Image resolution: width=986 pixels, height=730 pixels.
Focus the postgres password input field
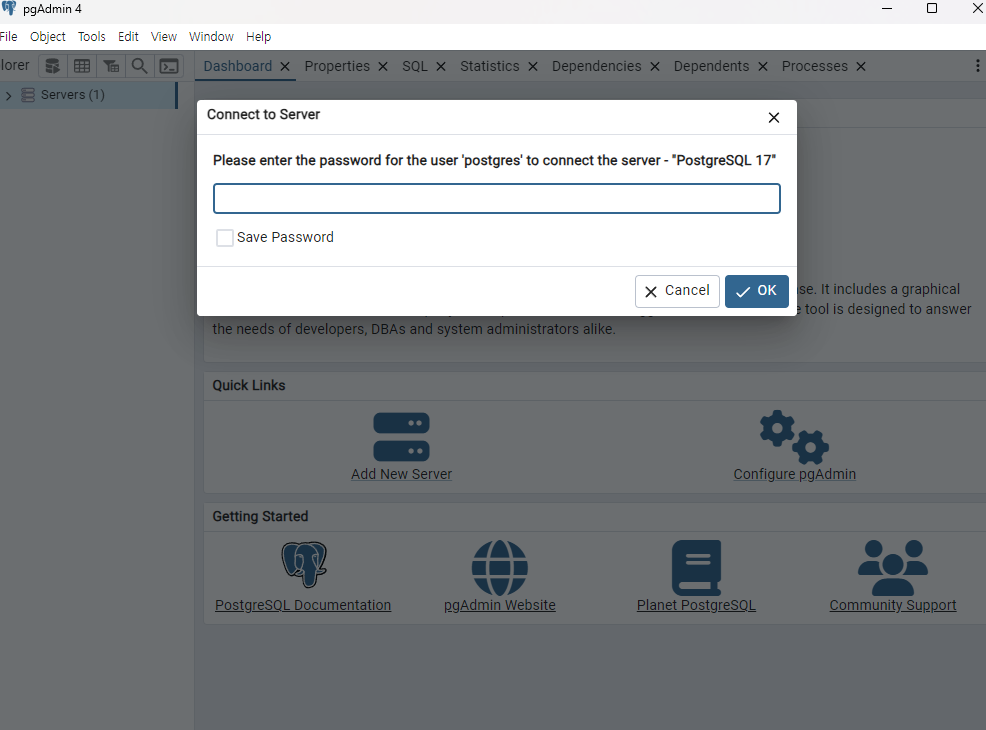tap(497, 199)
